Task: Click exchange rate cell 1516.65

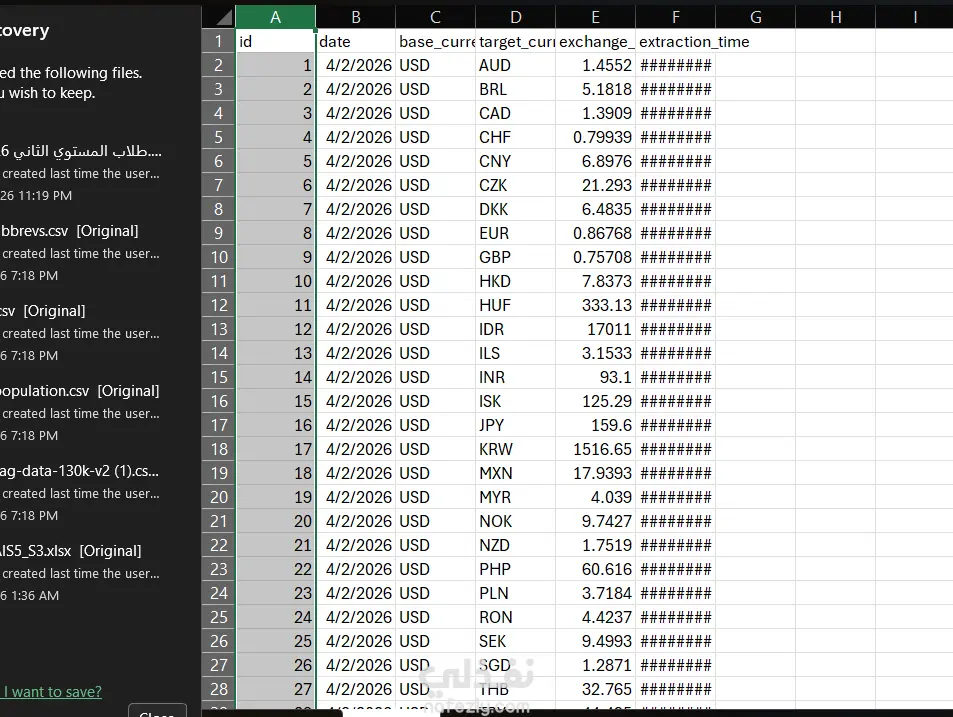Action: click(596, 449)
